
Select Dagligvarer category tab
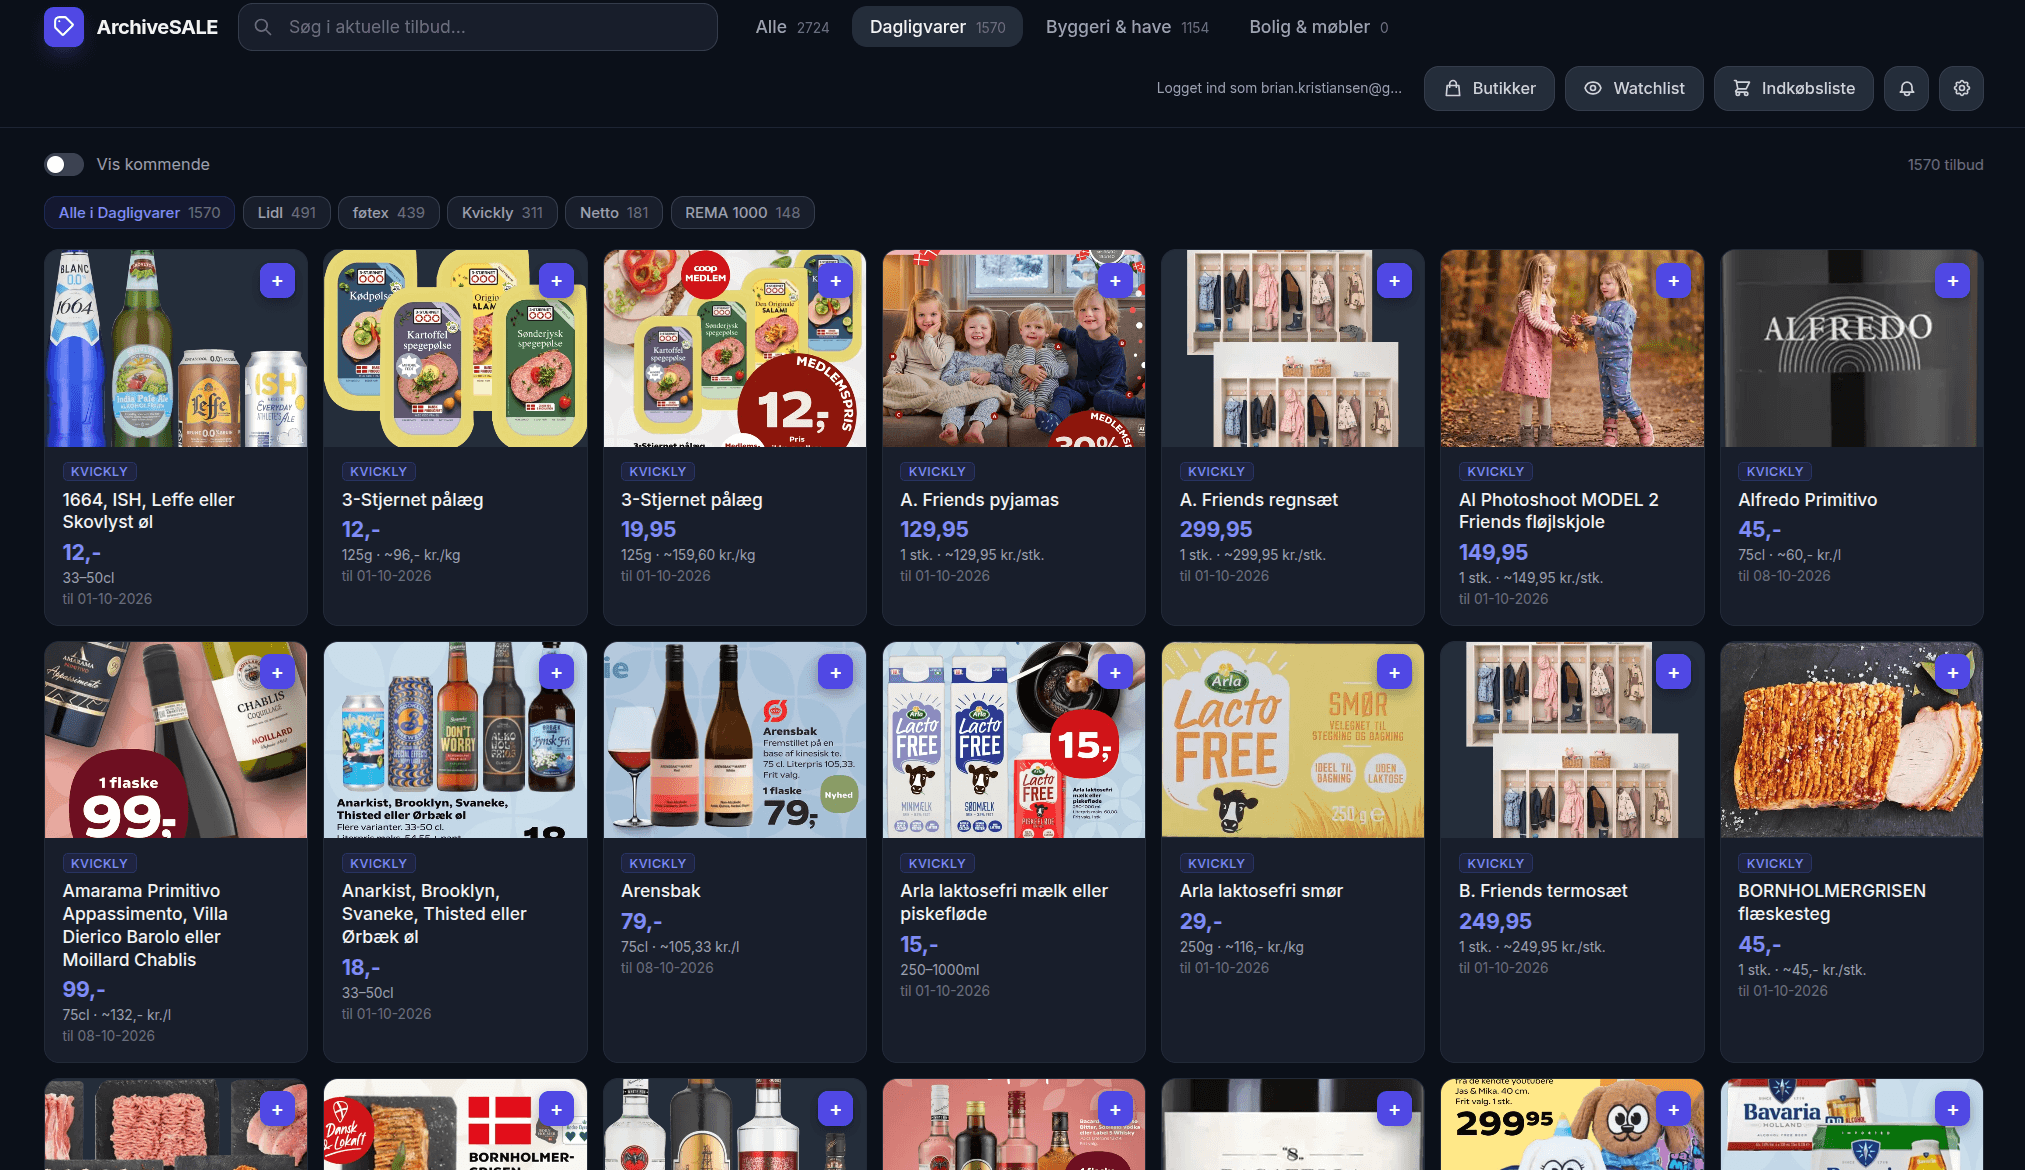(937, 27)
